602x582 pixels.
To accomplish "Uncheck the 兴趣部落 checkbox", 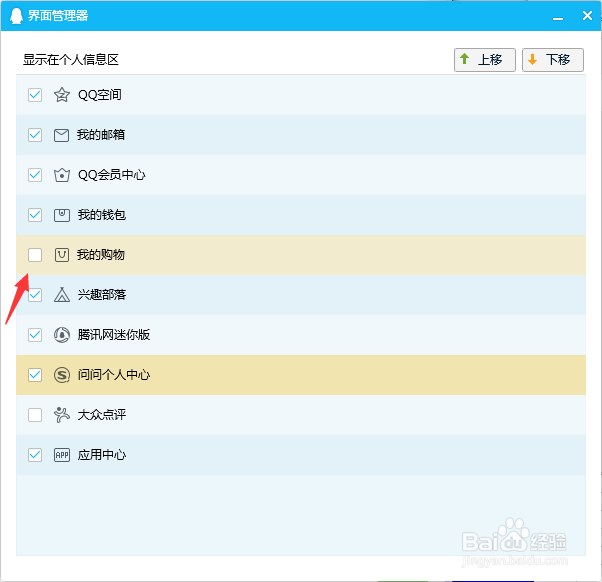I will [35, 295].
